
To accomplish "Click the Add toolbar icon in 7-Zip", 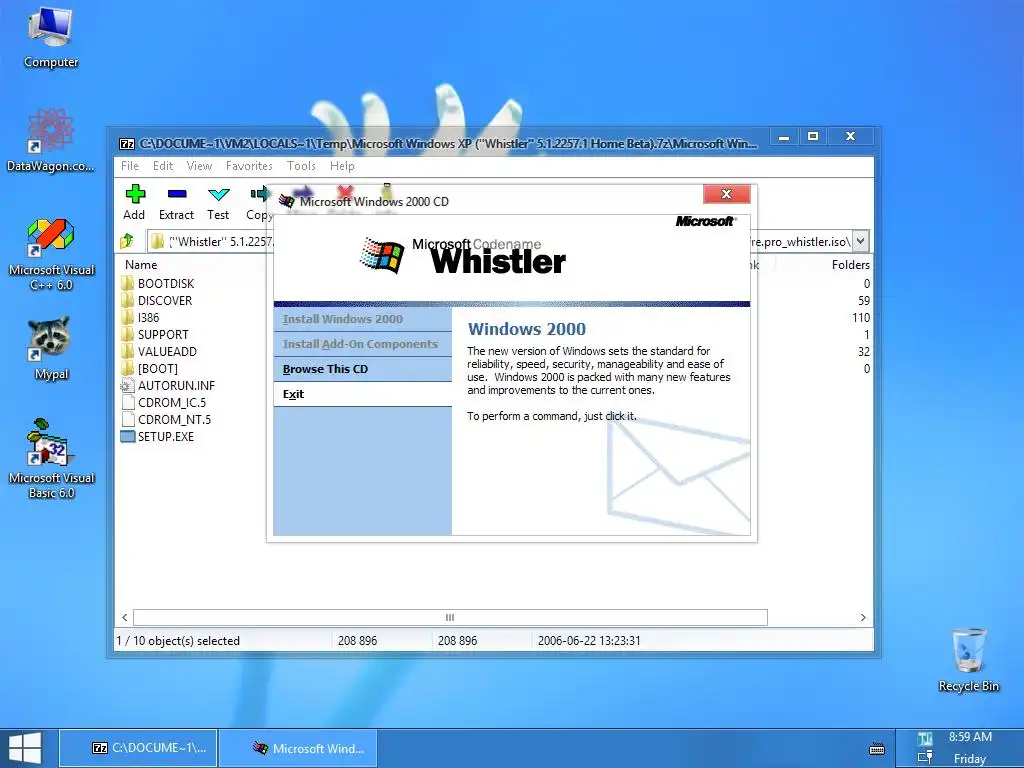I will tap(135, 195).
